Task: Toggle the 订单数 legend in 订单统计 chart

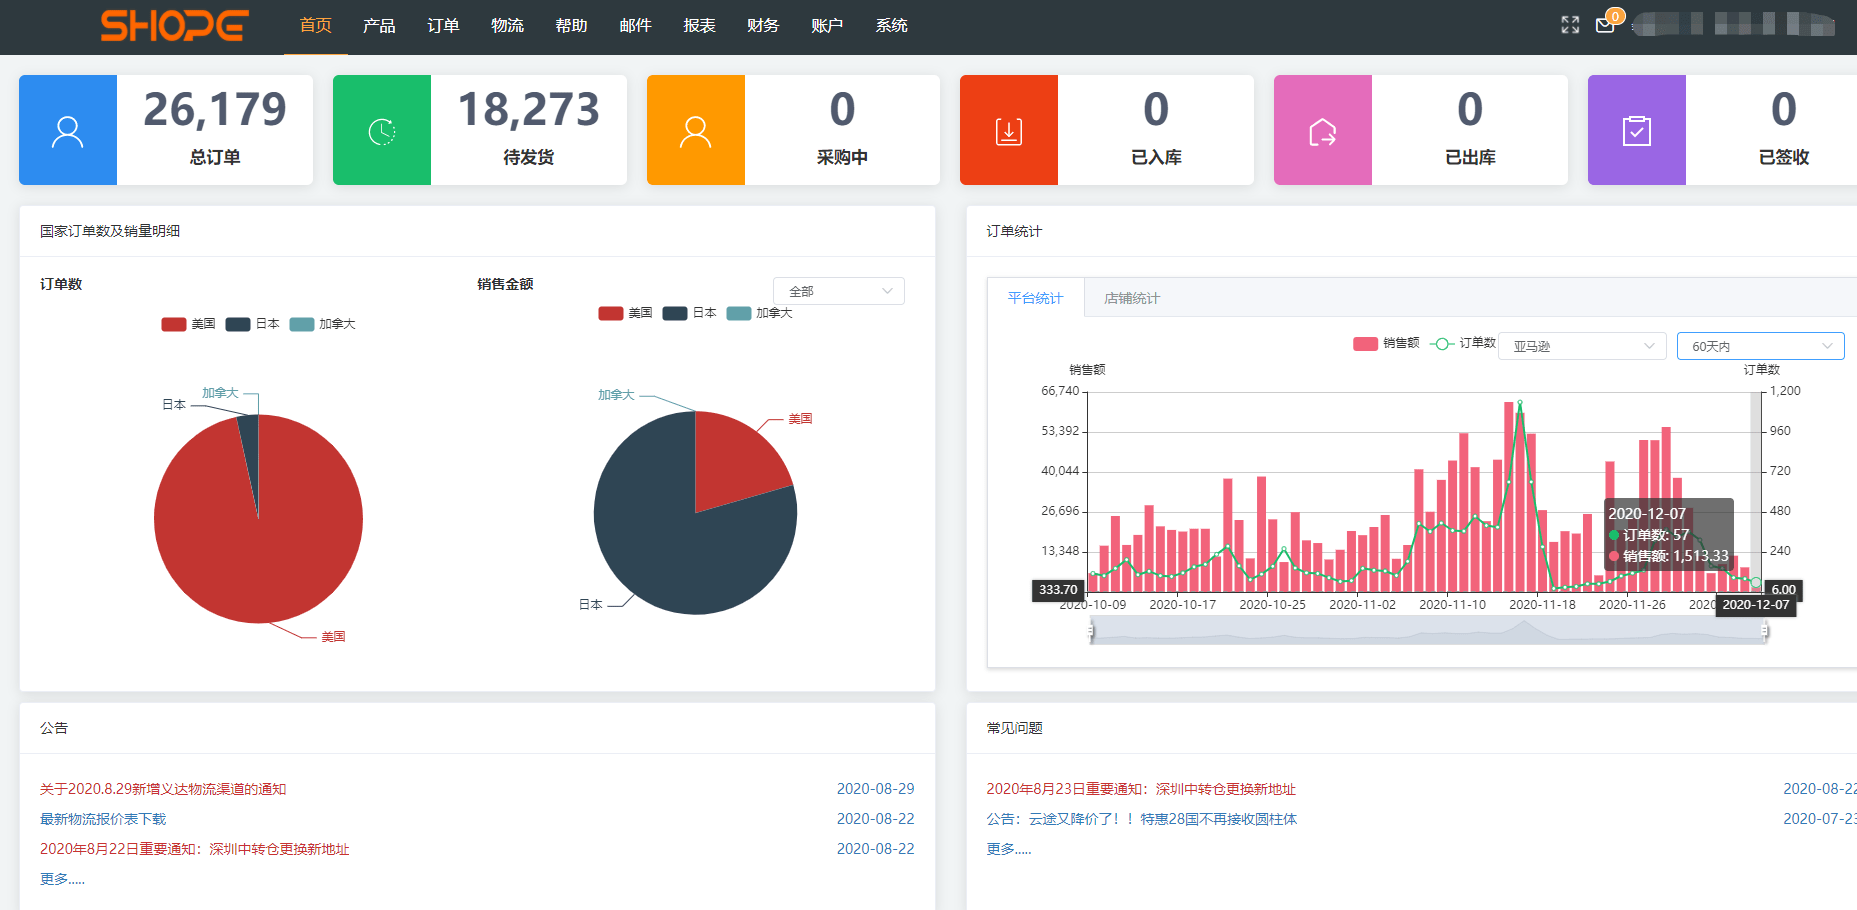Action: pyautogui.click(x=1463, y=343)
